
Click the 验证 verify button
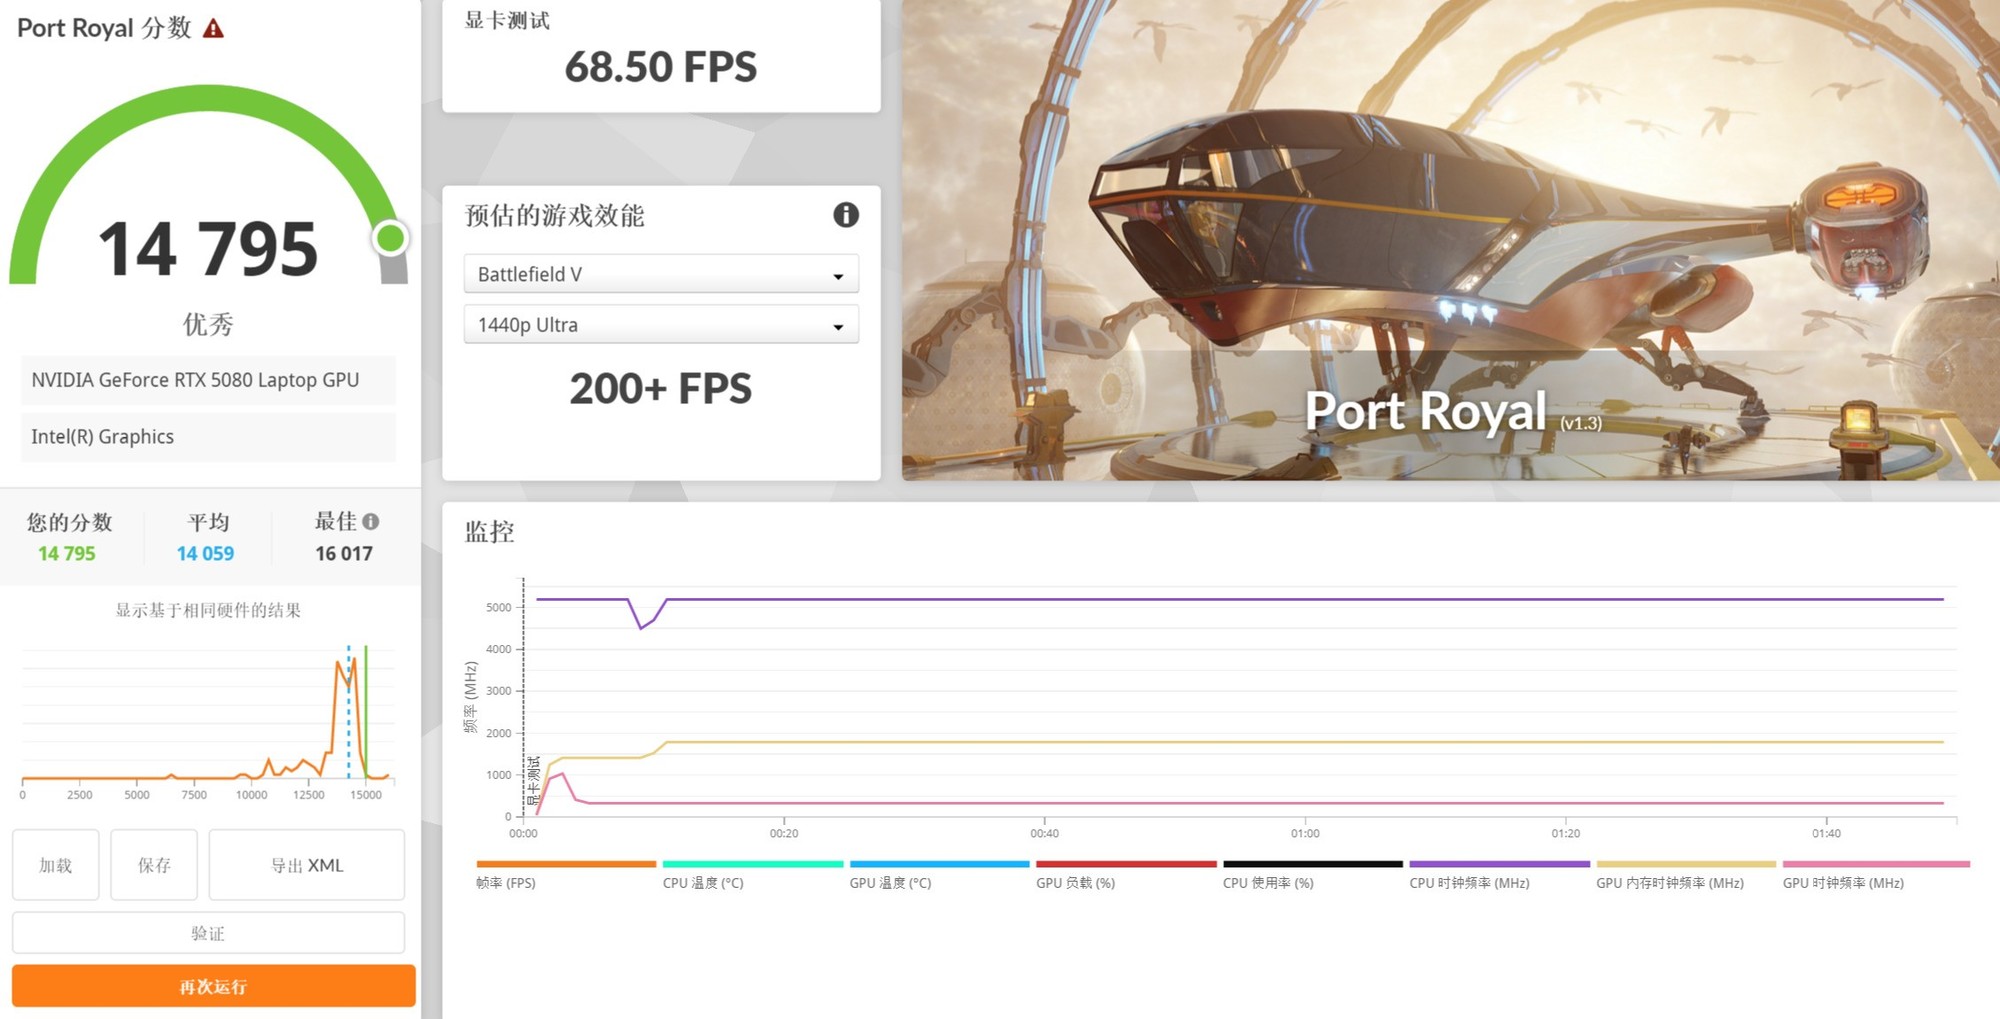click(208, 933)
